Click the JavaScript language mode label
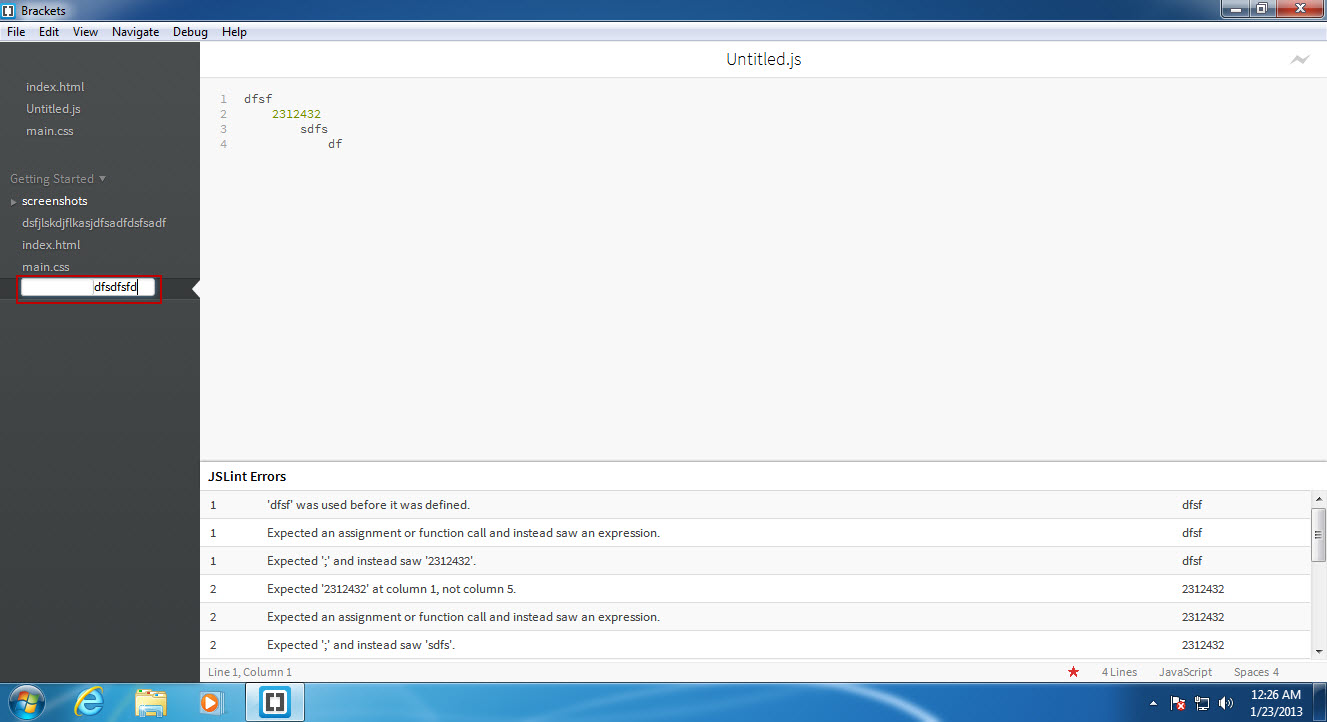 pos(1185,672)
